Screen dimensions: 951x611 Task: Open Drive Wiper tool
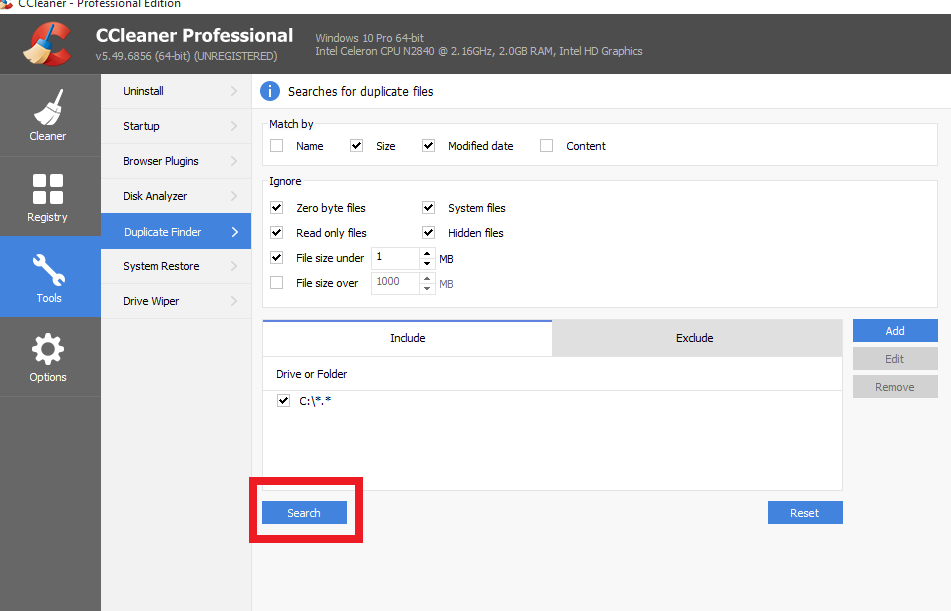click(x=176, y=301)
